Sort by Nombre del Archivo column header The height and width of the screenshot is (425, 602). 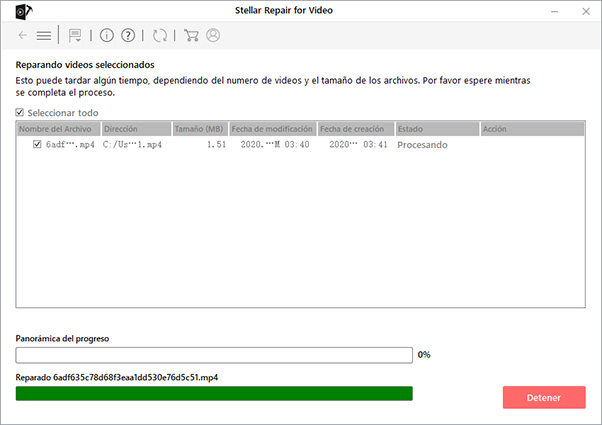pyautogui.click(x=58, y=129)
